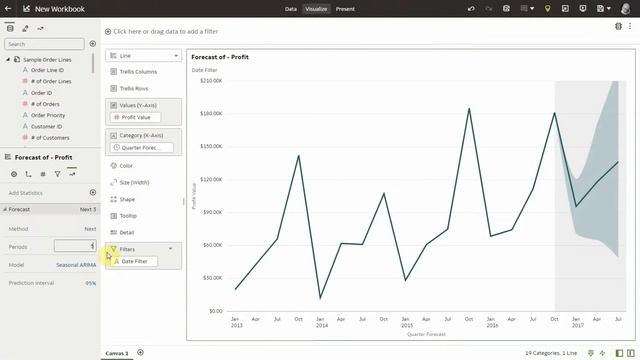Collapse the Sample Order Lines dataset

point(8,59)
